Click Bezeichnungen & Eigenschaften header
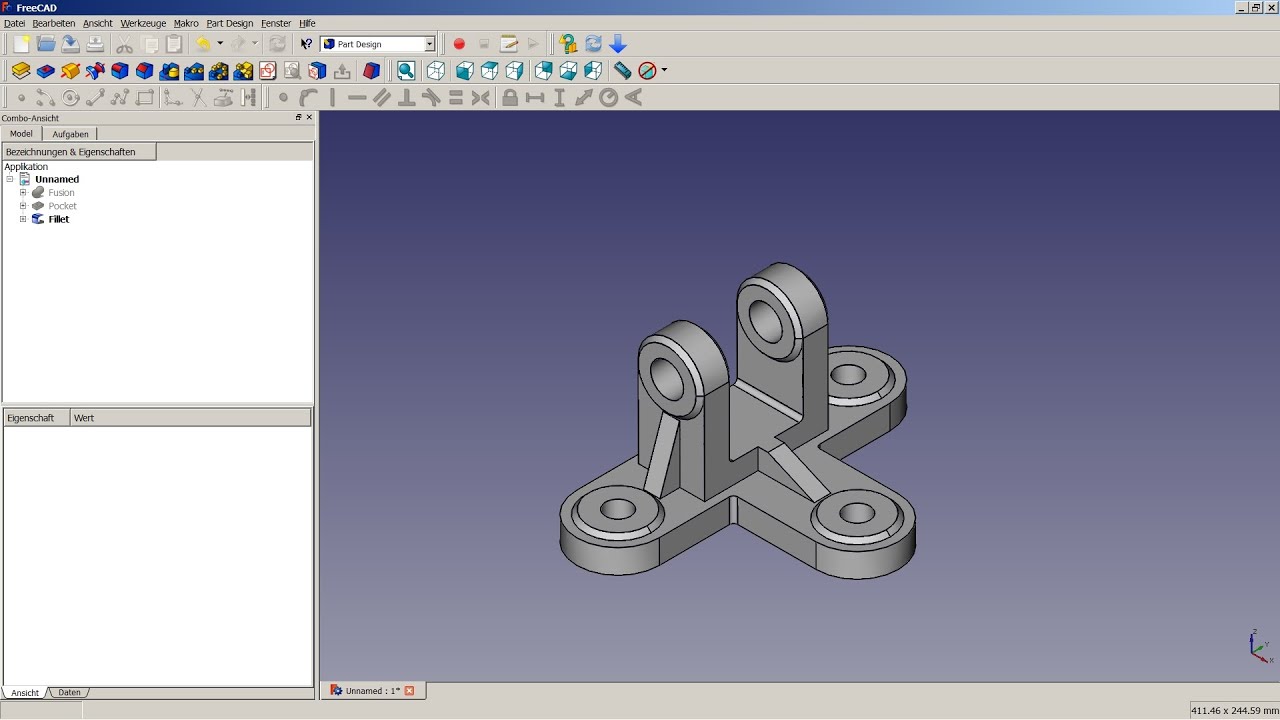The height and width of the screenshot is (720, 1280). click(x=79, y=152)
